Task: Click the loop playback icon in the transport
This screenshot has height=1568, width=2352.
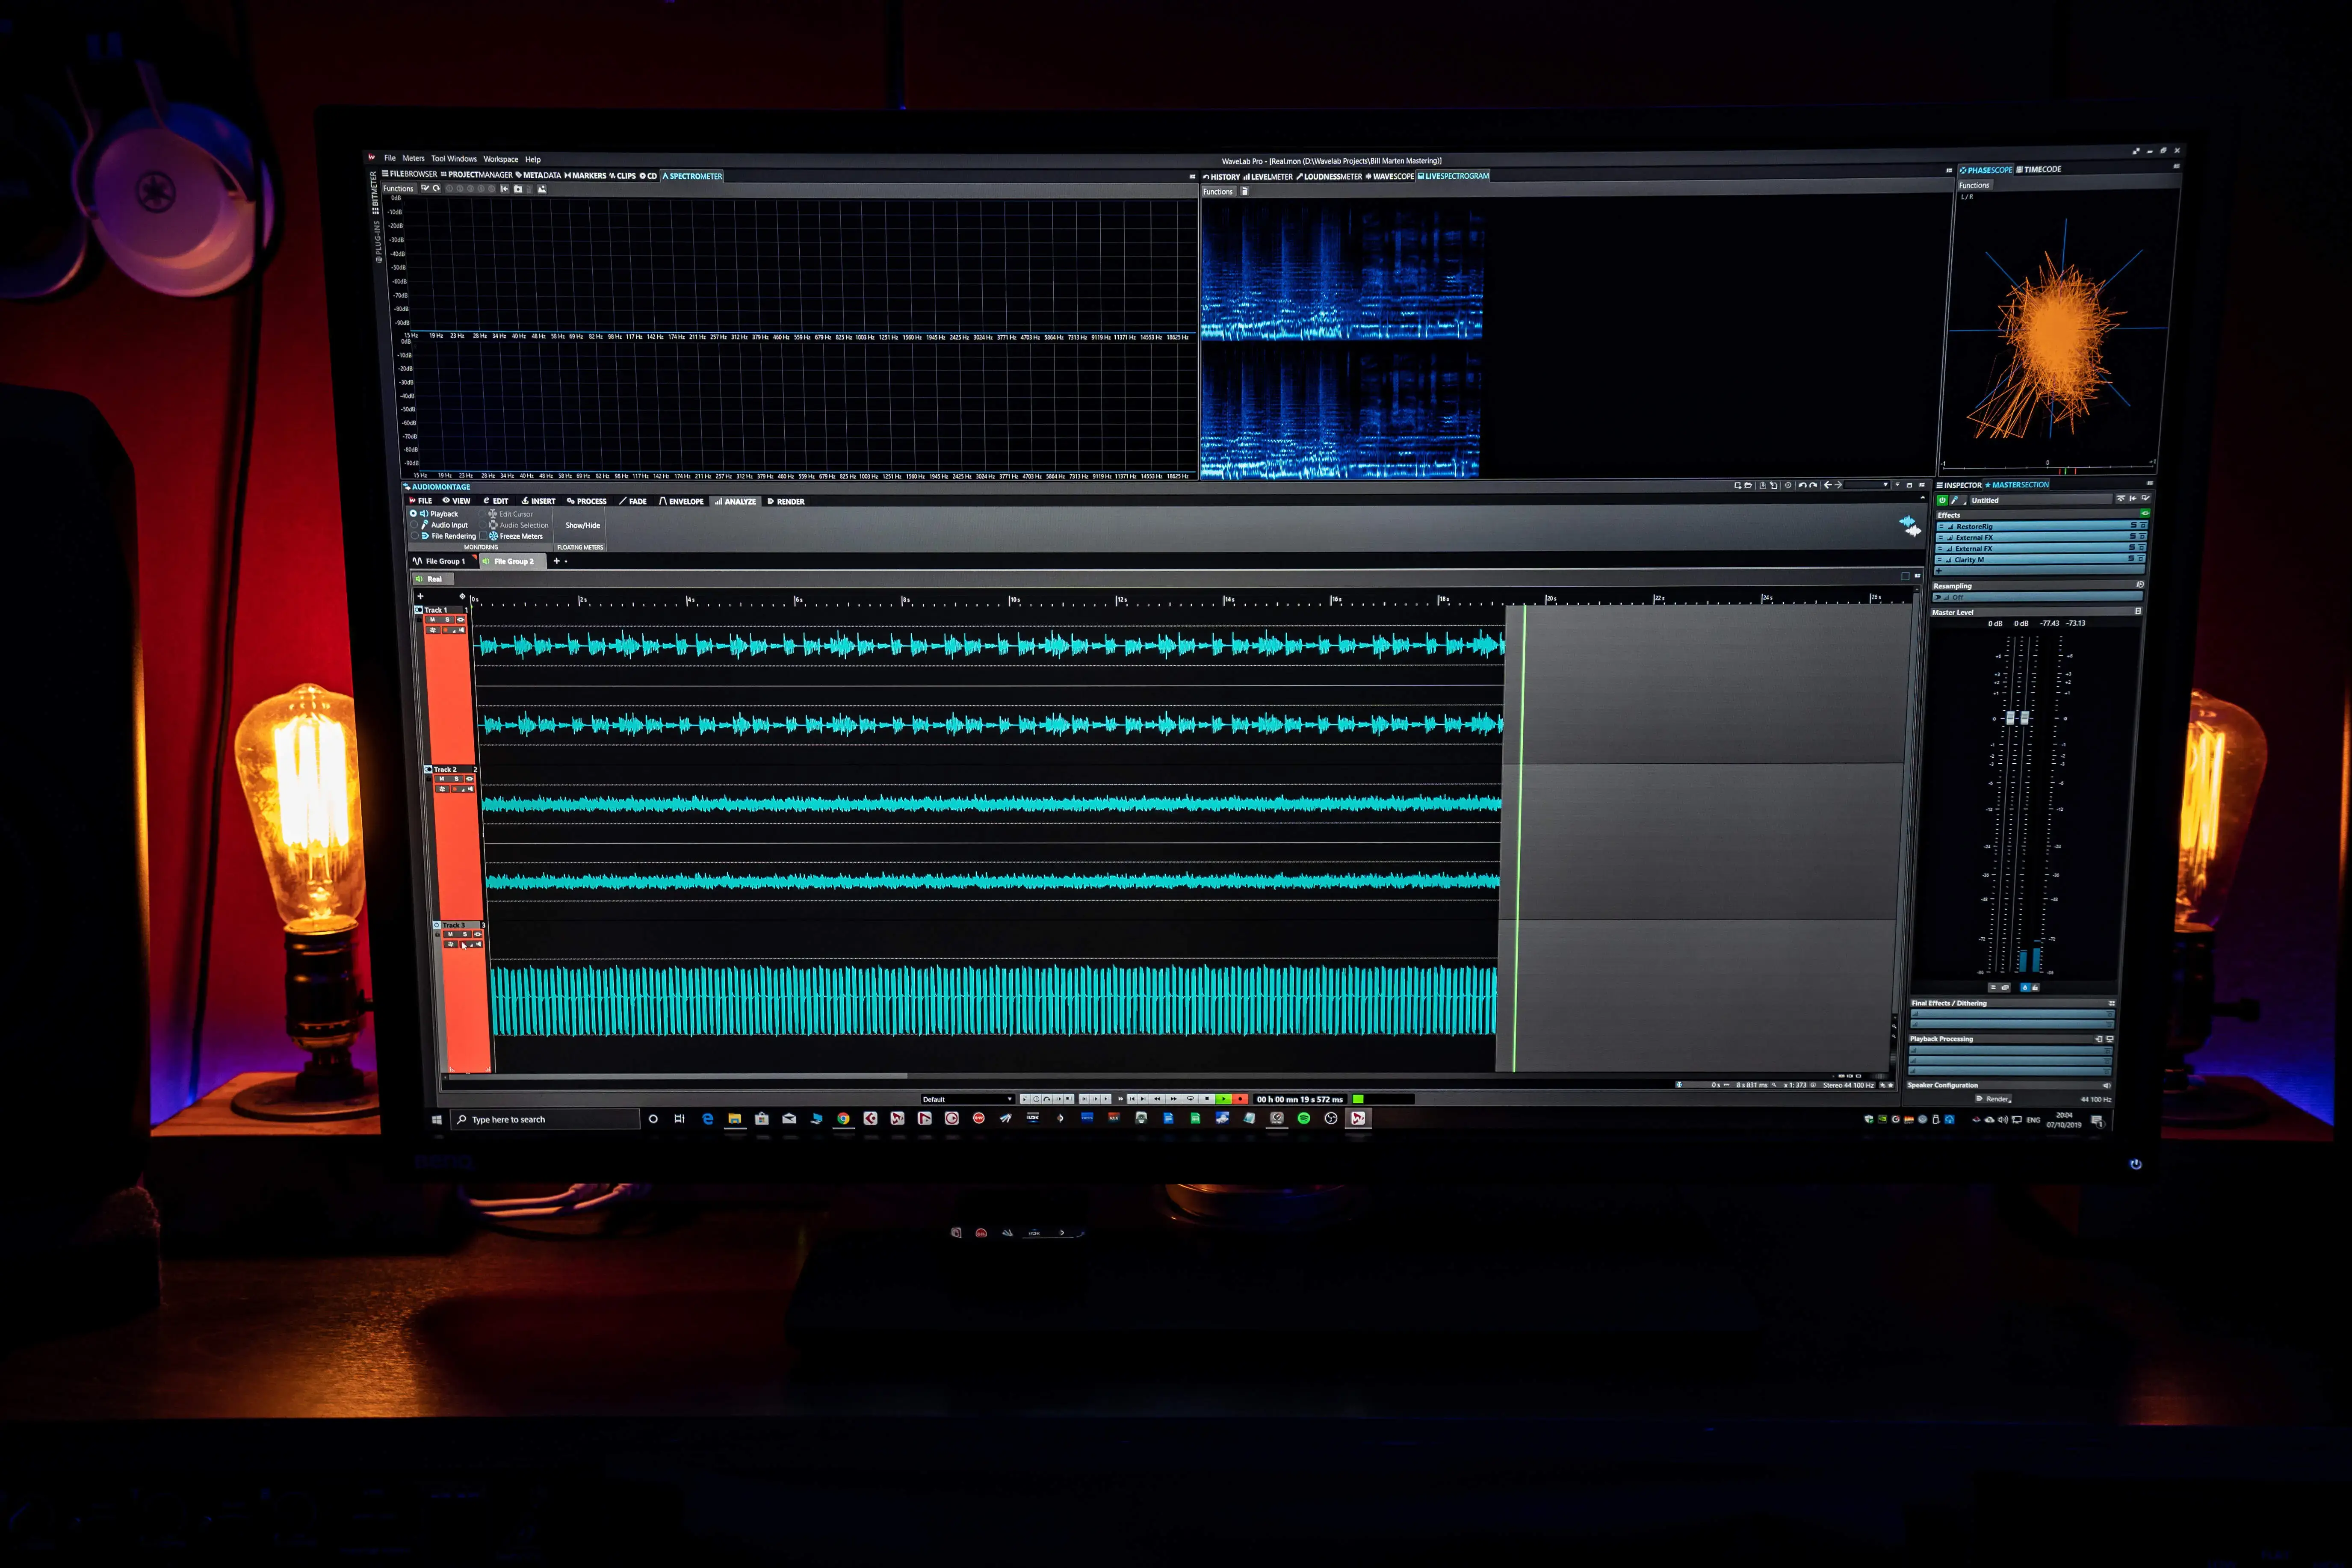Action: coord(1191,1099)
